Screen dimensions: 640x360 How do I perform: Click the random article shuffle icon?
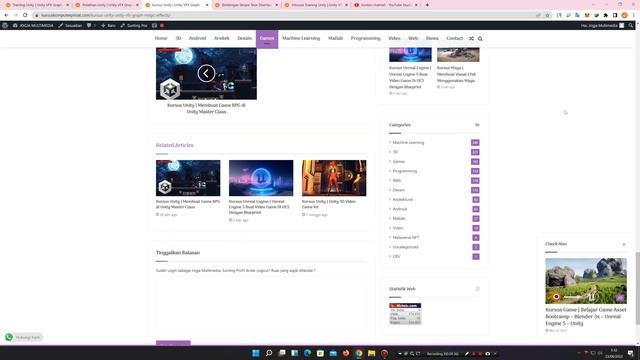pos(471,38)
